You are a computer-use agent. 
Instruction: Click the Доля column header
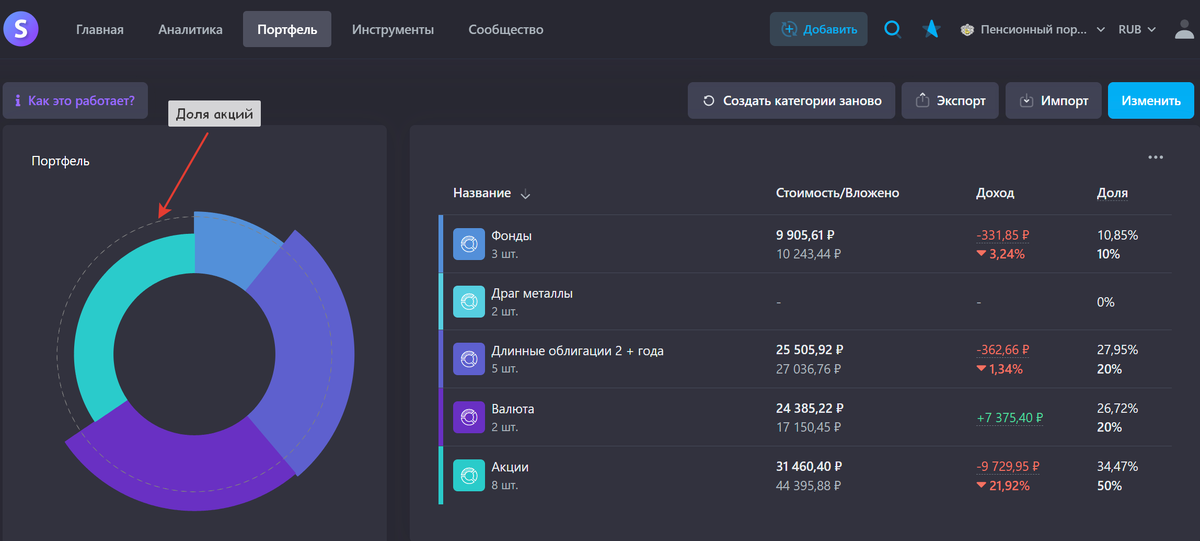point(1112,193)
